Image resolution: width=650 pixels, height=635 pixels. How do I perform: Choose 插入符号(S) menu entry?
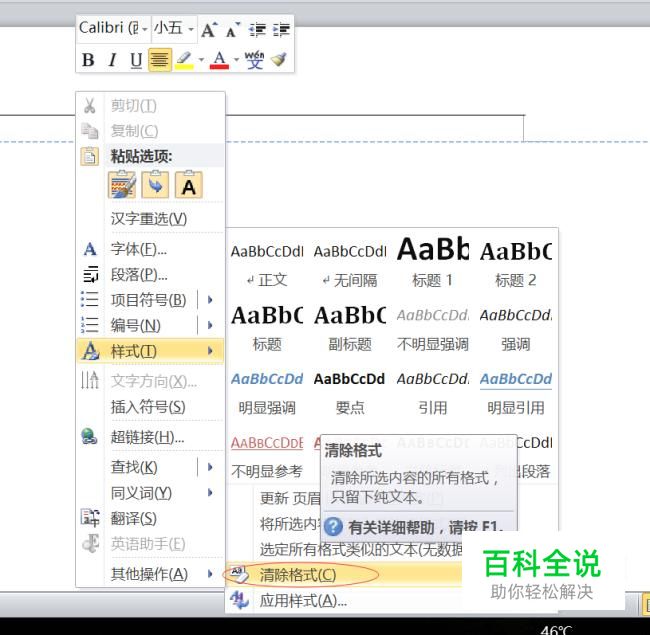(x=150, y=407)
